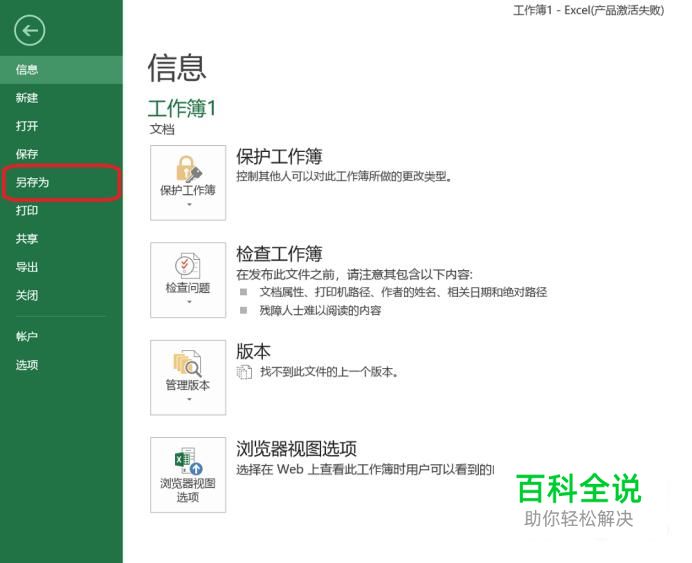Screen dimensions: 692x563
Task: Click the 保护工作簿 button label text
Action: 188,191
